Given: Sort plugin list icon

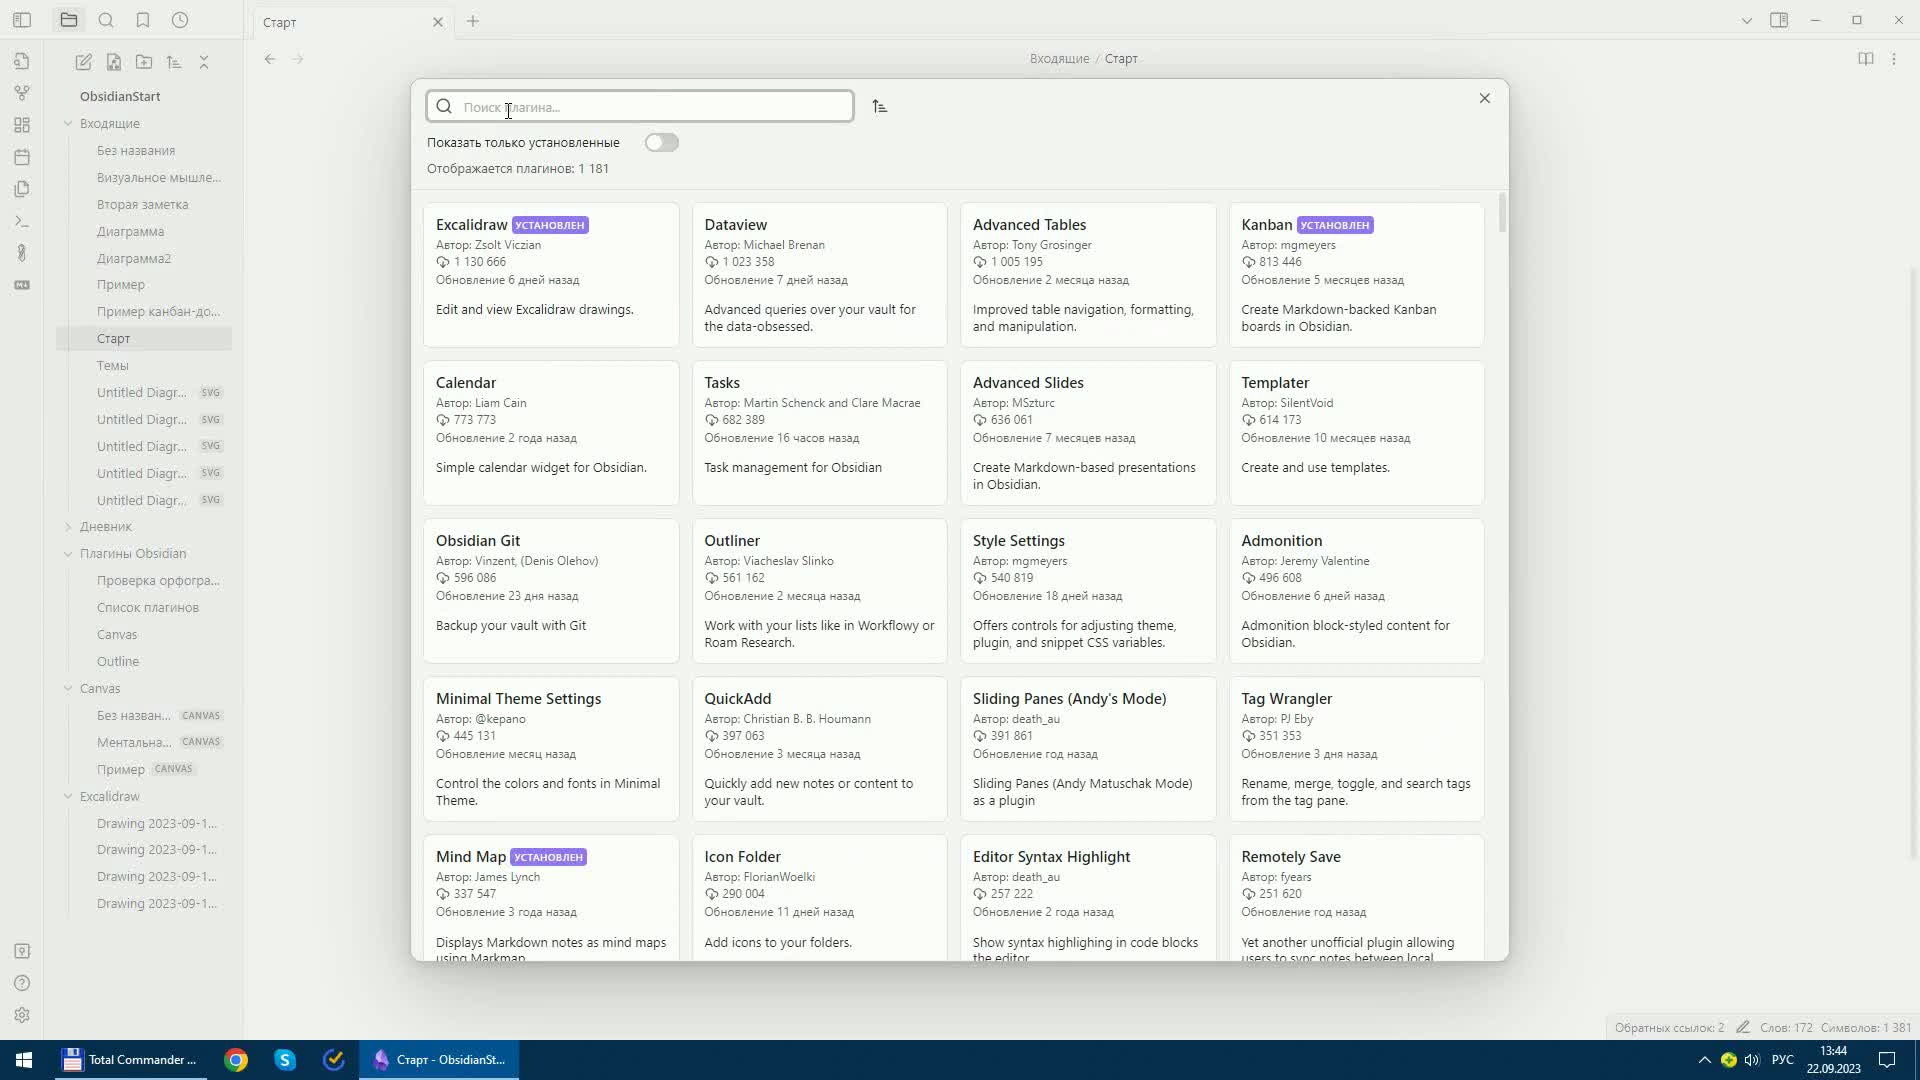Looking at the screenshot, I should click(x=880, y=106).
